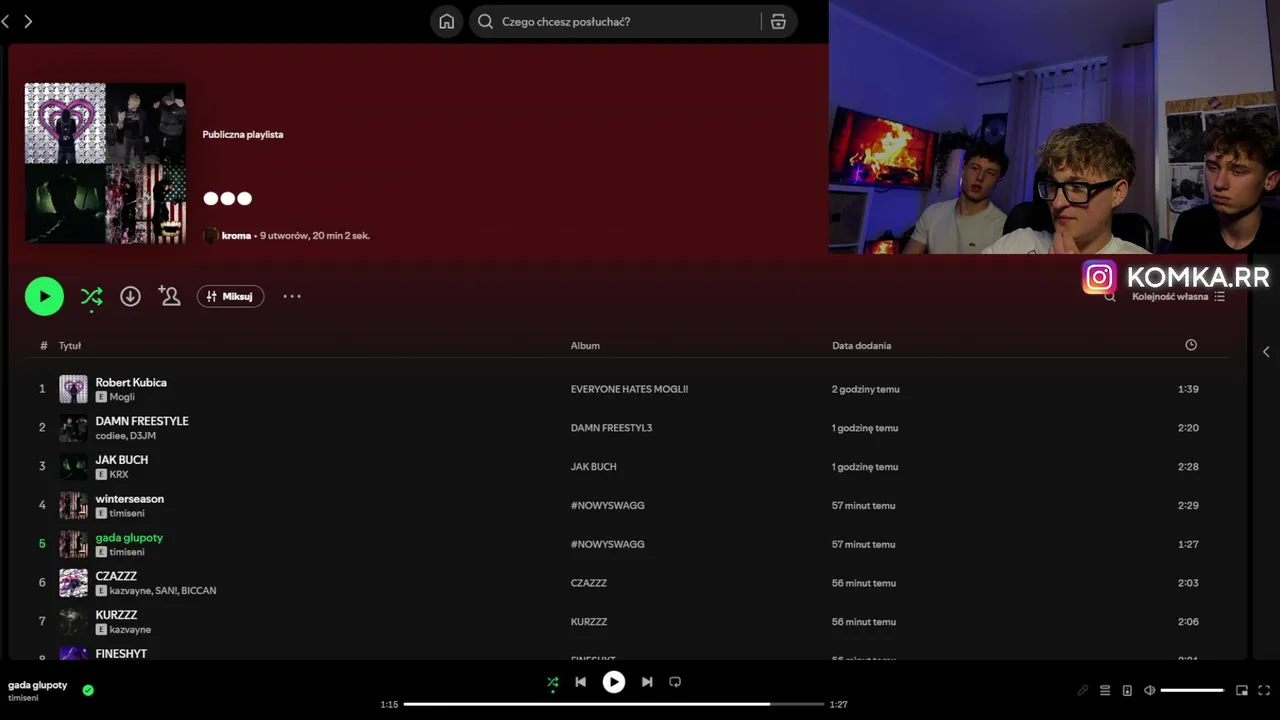
Task: Select the track 'DAMN FREESTYLE'
Action: point(142,421)
